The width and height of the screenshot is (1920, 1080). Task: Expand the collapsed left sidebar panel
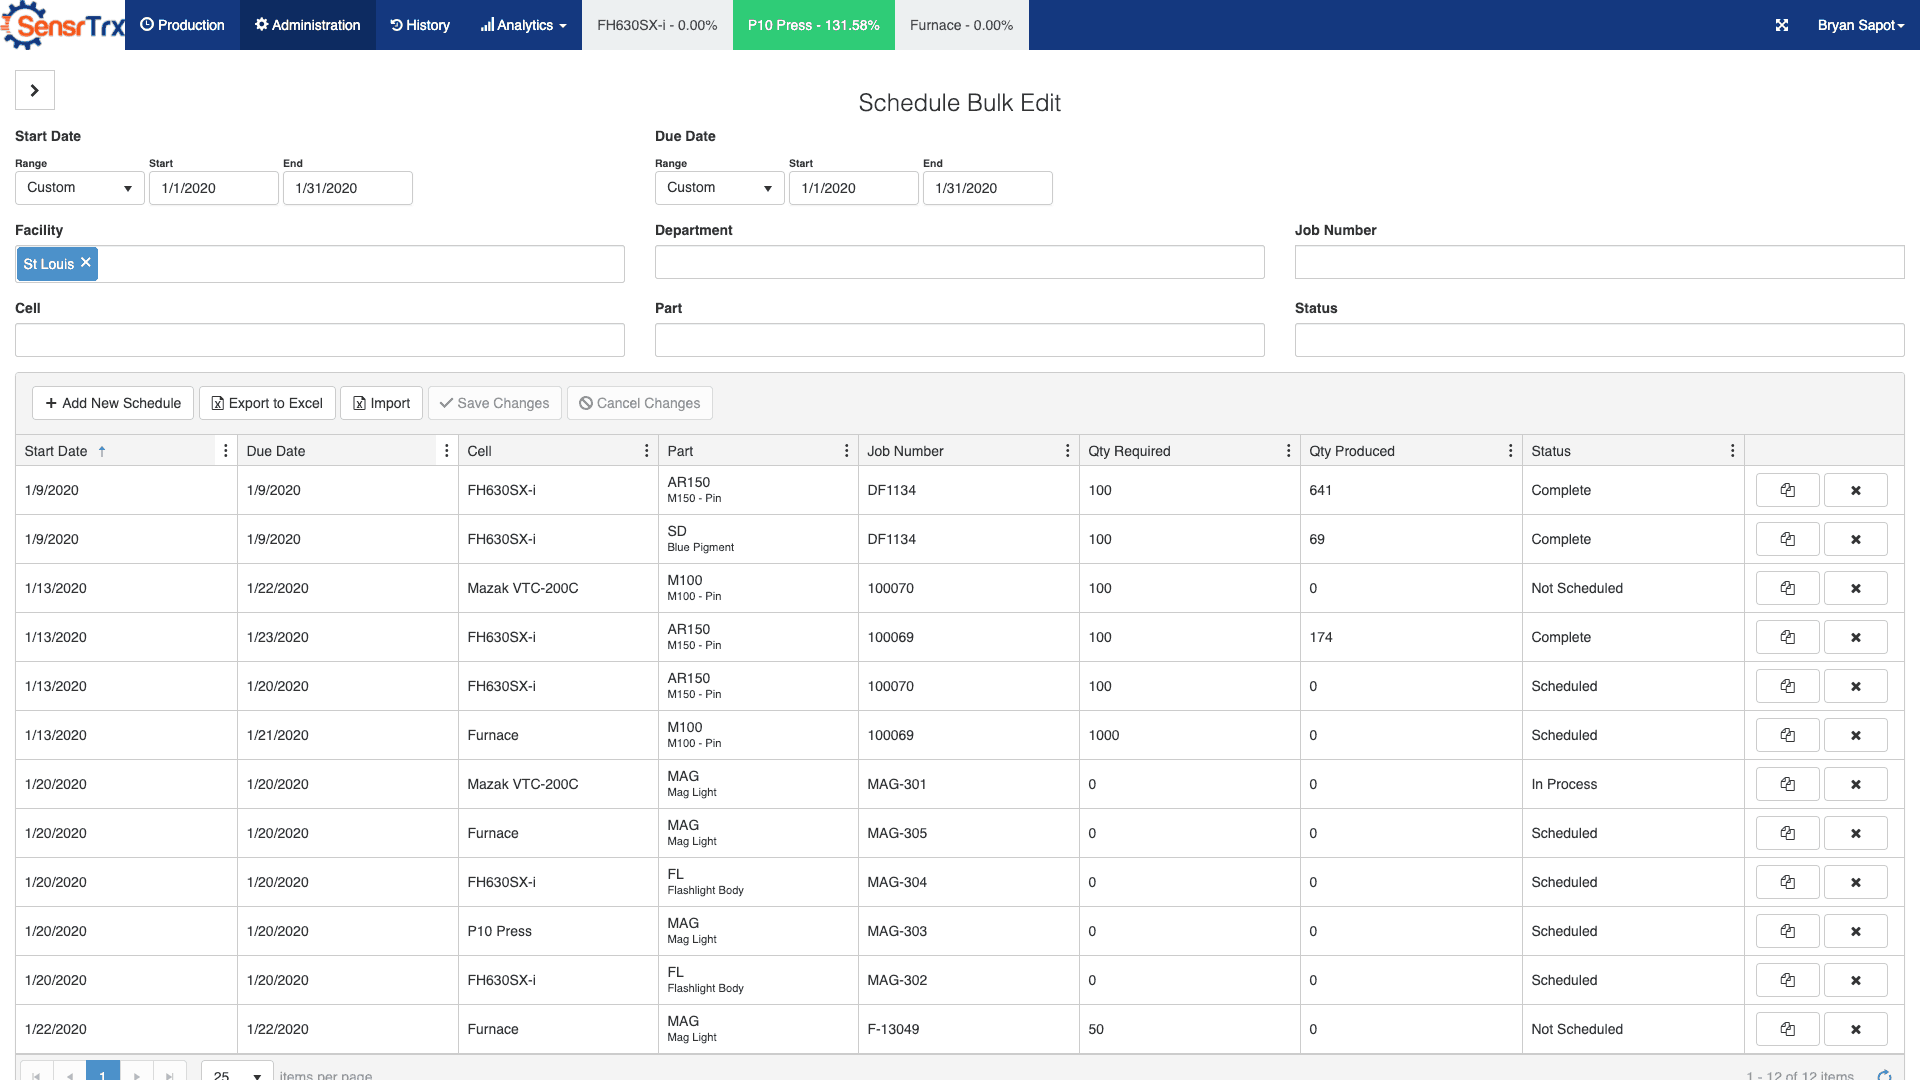click(34, 90)
